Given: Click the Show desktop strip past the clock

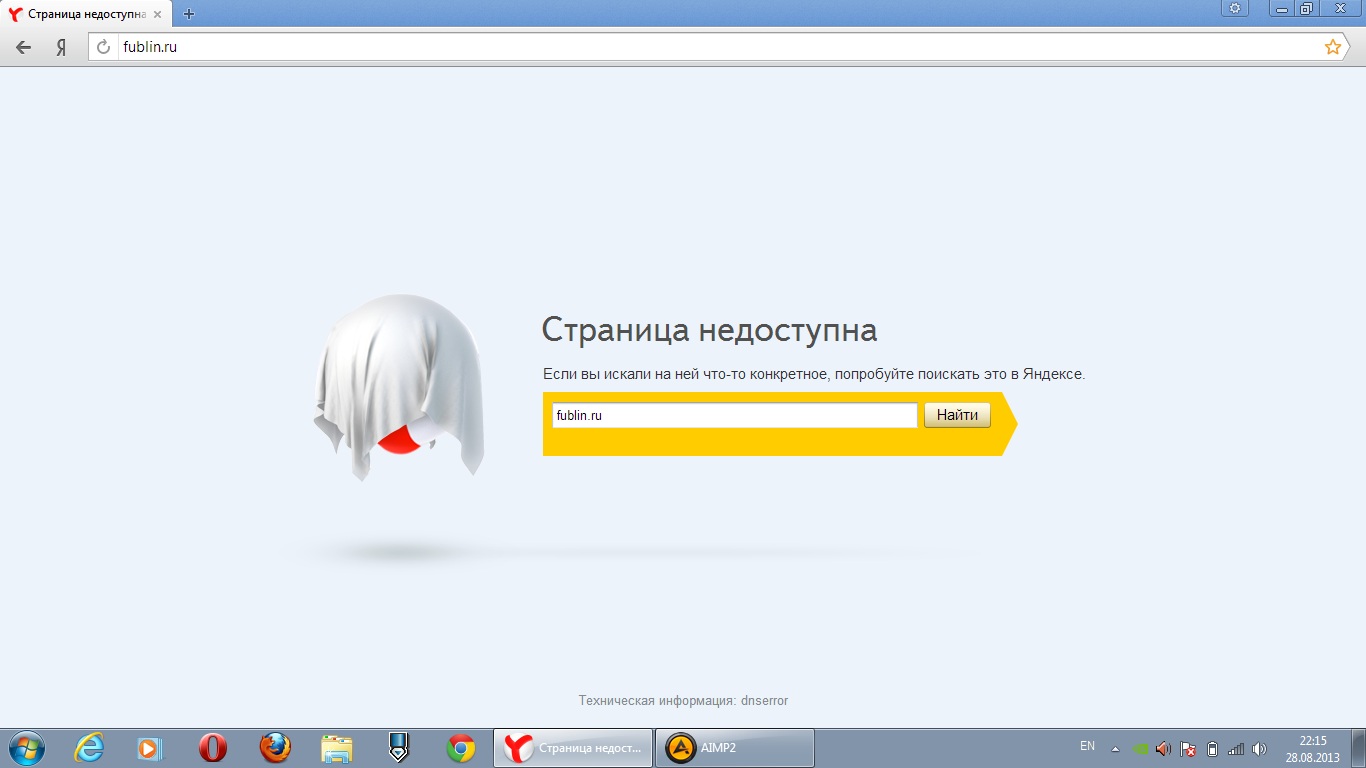Looking at the screenshot, I should coord(1358,748).
